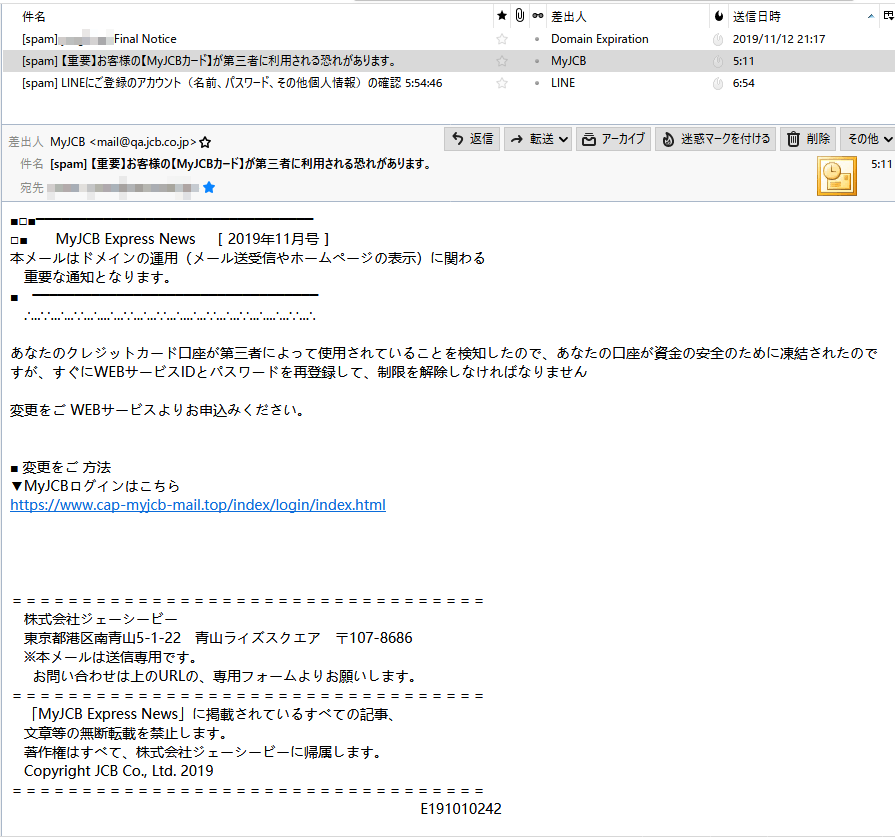895x837 pixels.
Task: Click Copyright JCB Co., Ltd. 2019 text
Action: (119, 771)
